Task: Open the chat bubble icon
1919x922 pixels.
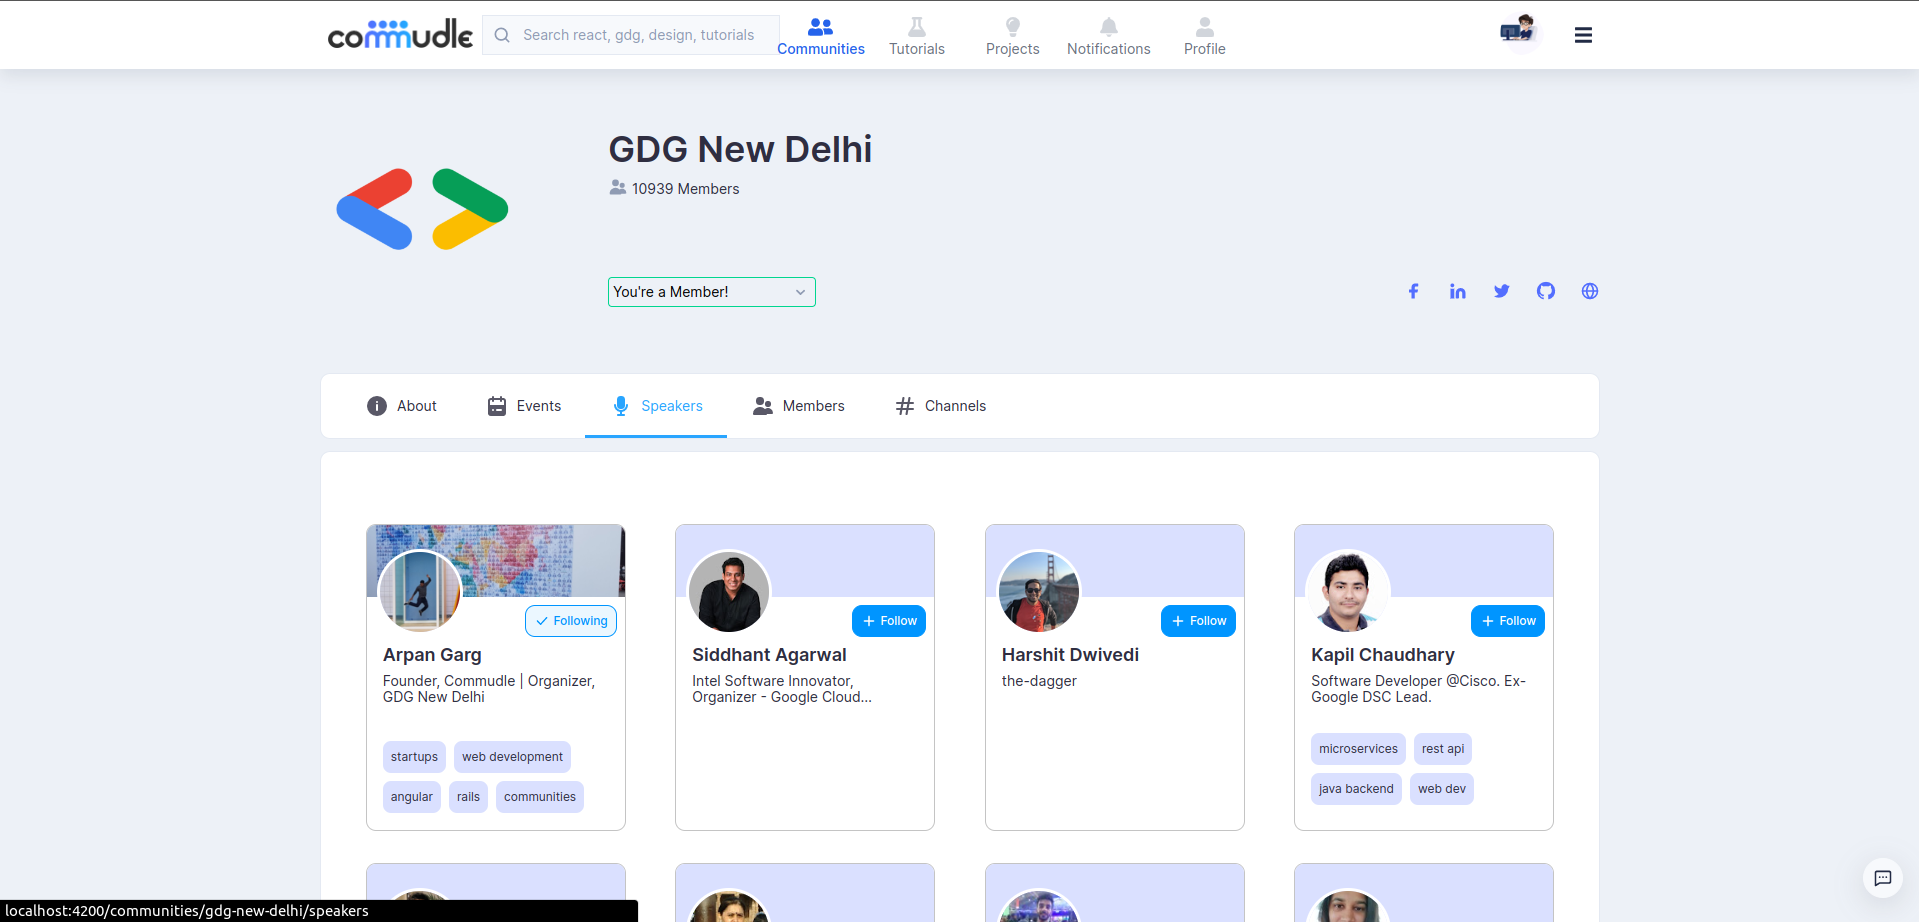Action: click(1883, 878)
